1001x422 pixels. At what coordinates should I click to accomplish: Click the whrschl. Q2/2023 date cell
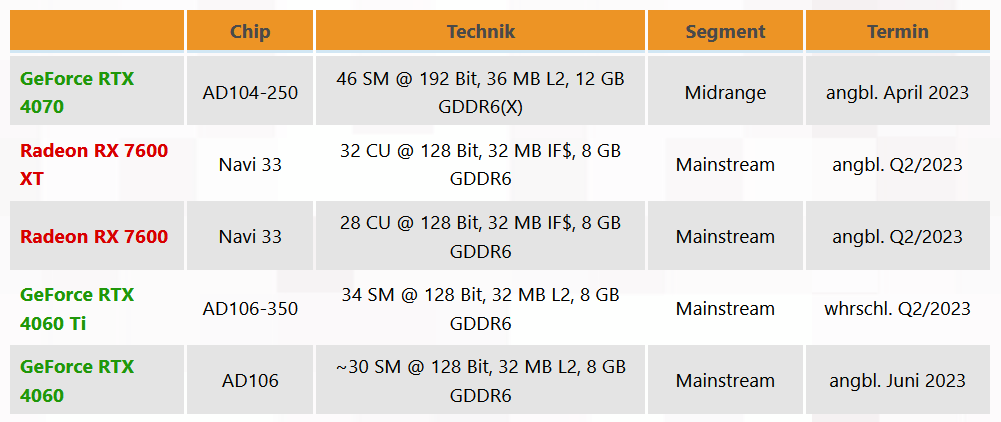pyautogui.click(x=898, y=309)
